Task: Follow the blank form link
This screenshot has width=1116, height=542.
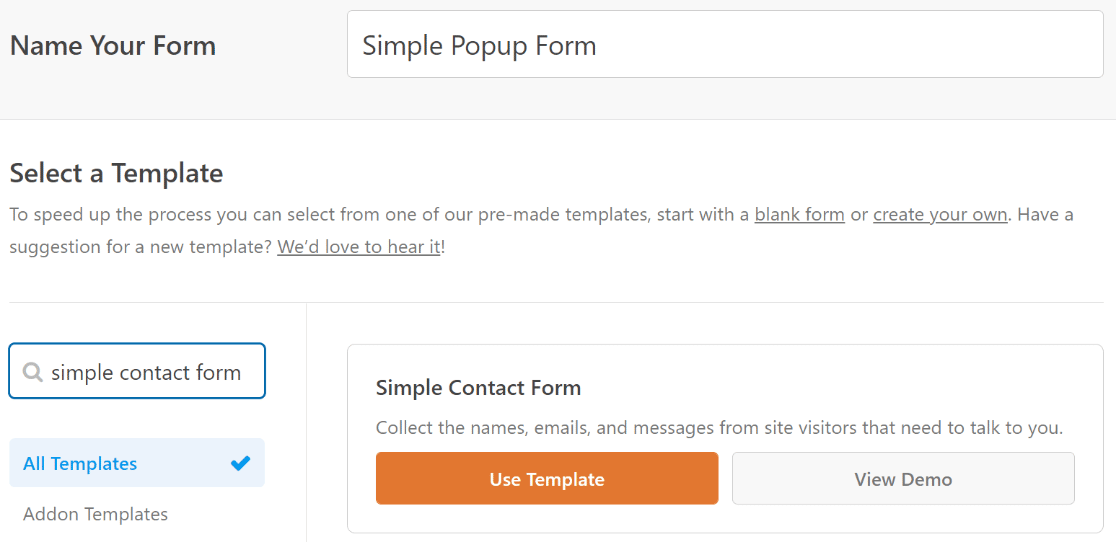Action: 799,214
